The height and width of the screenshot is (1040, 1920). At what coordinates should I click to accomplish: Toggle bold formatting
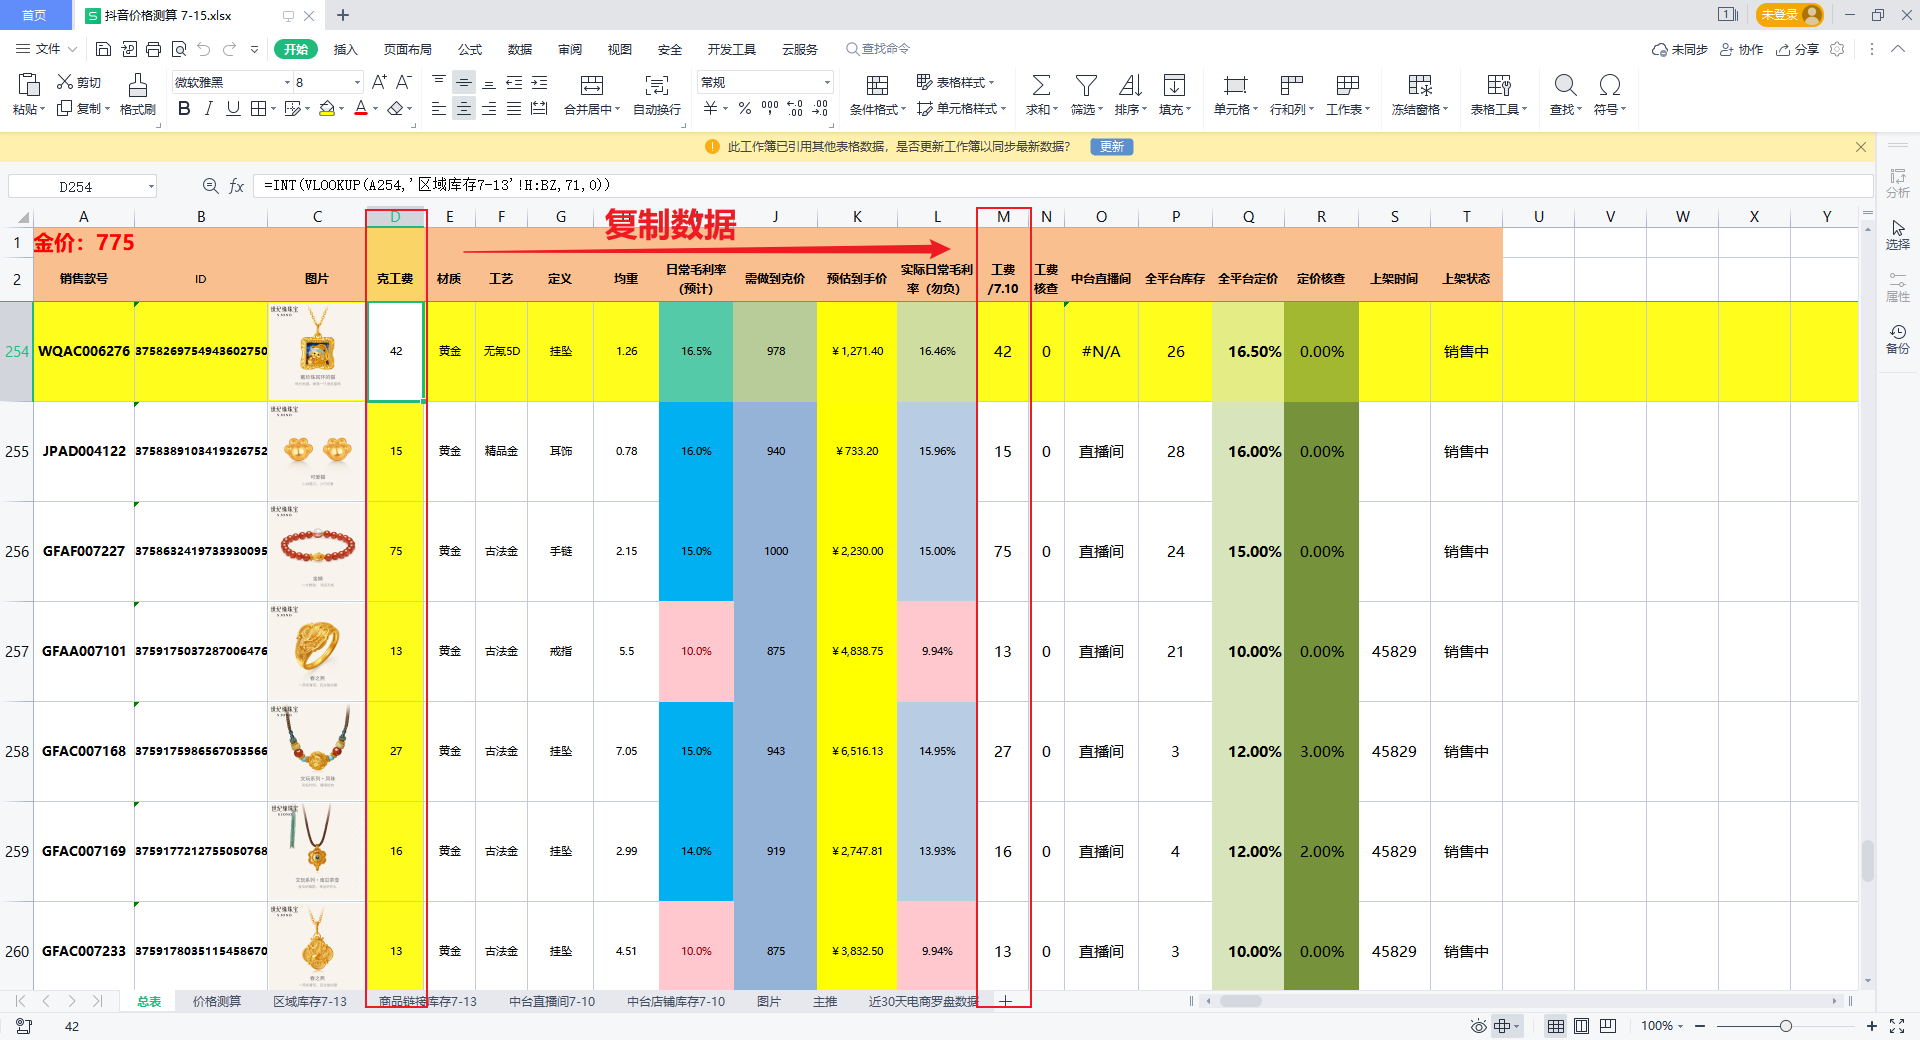[184, 109]
